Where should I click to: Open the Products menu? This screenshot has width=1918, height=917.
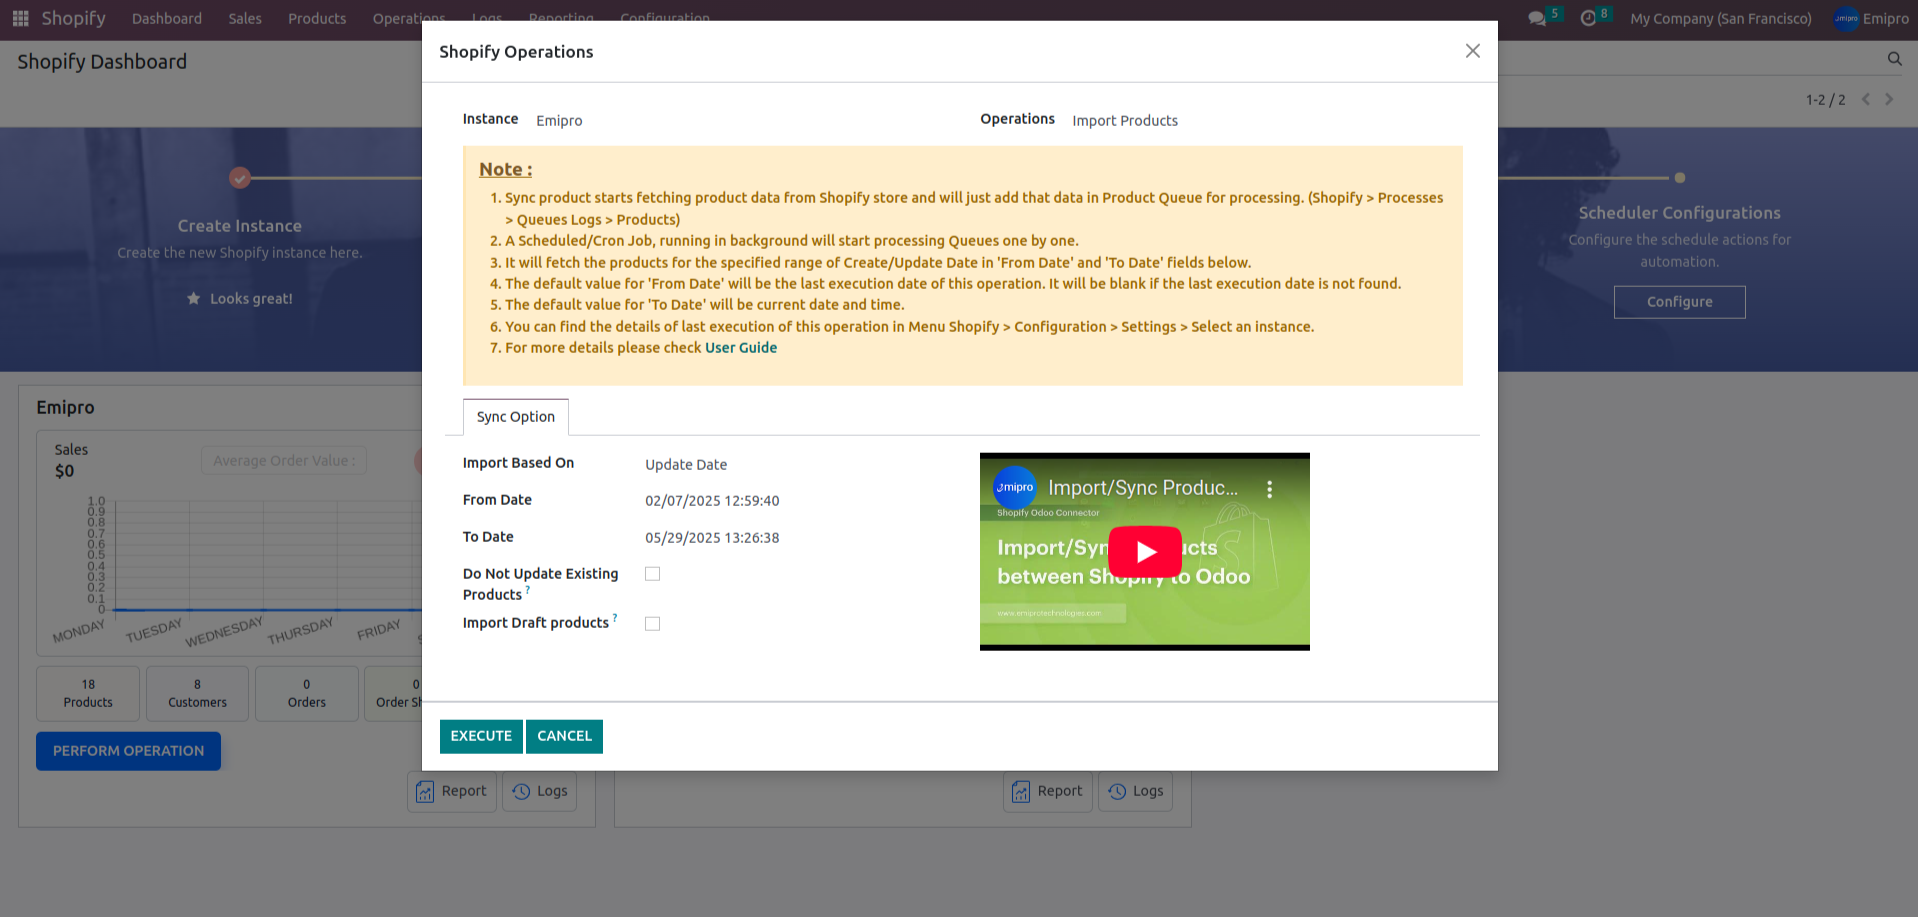317,18
